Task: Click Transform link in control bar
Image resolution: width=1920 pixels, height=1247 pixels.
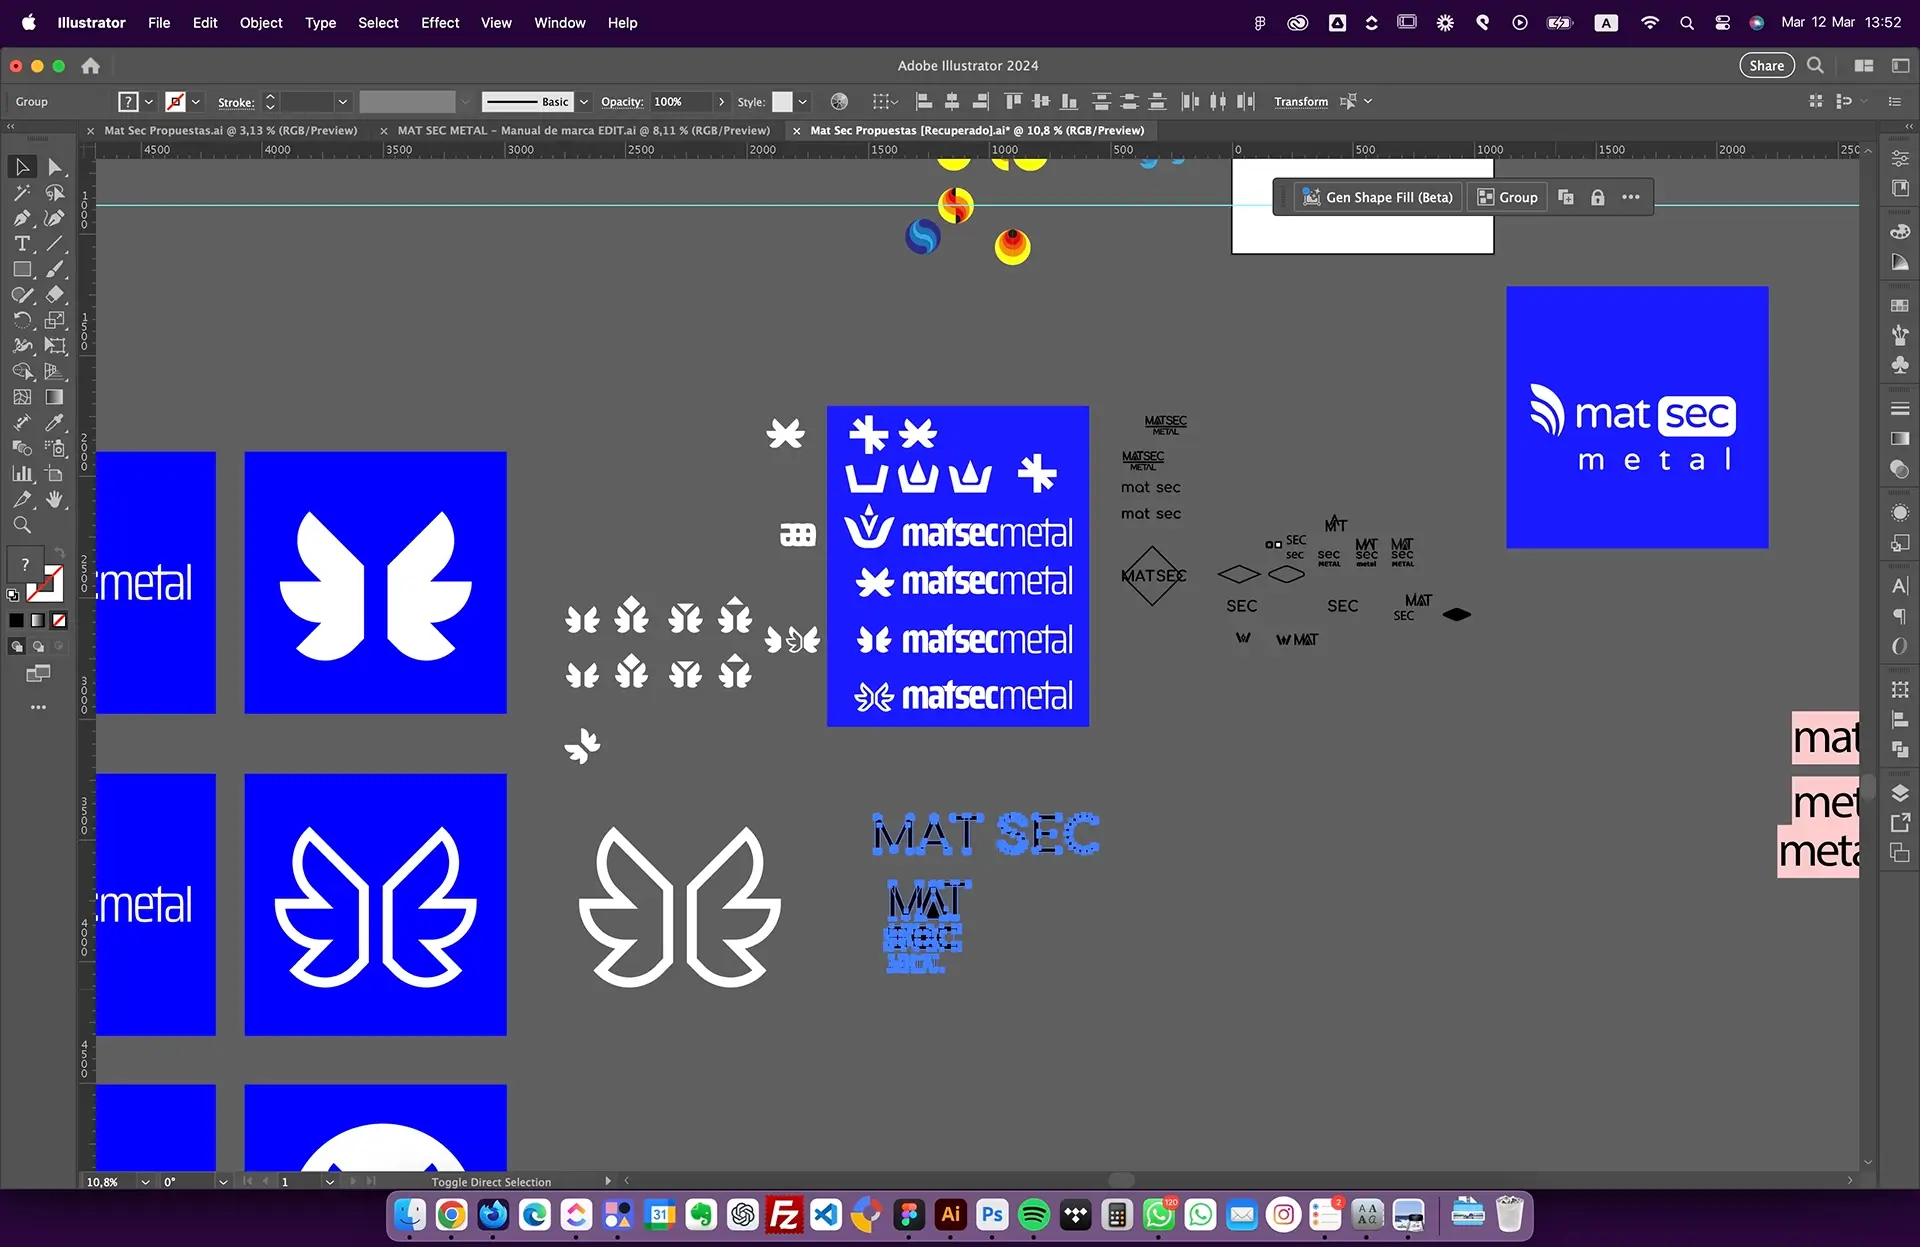Action: 1300,102
